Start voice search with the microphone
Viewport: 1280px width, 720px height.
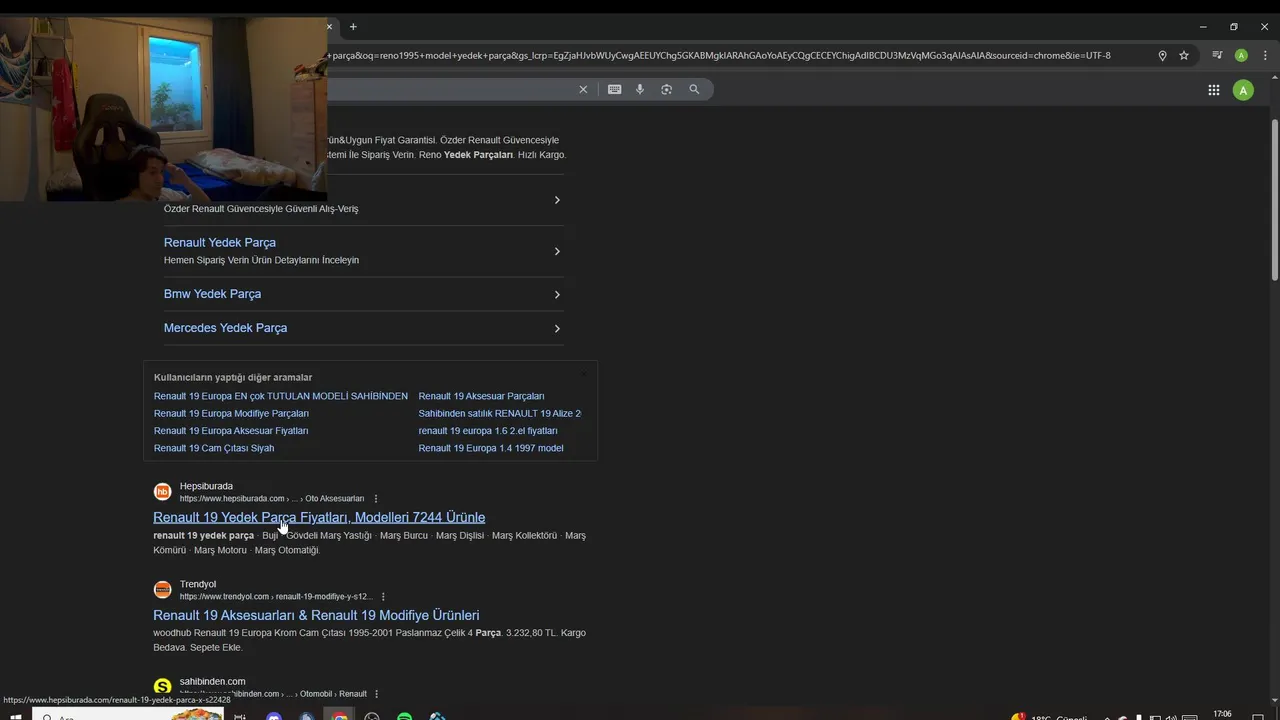point(640,90)
